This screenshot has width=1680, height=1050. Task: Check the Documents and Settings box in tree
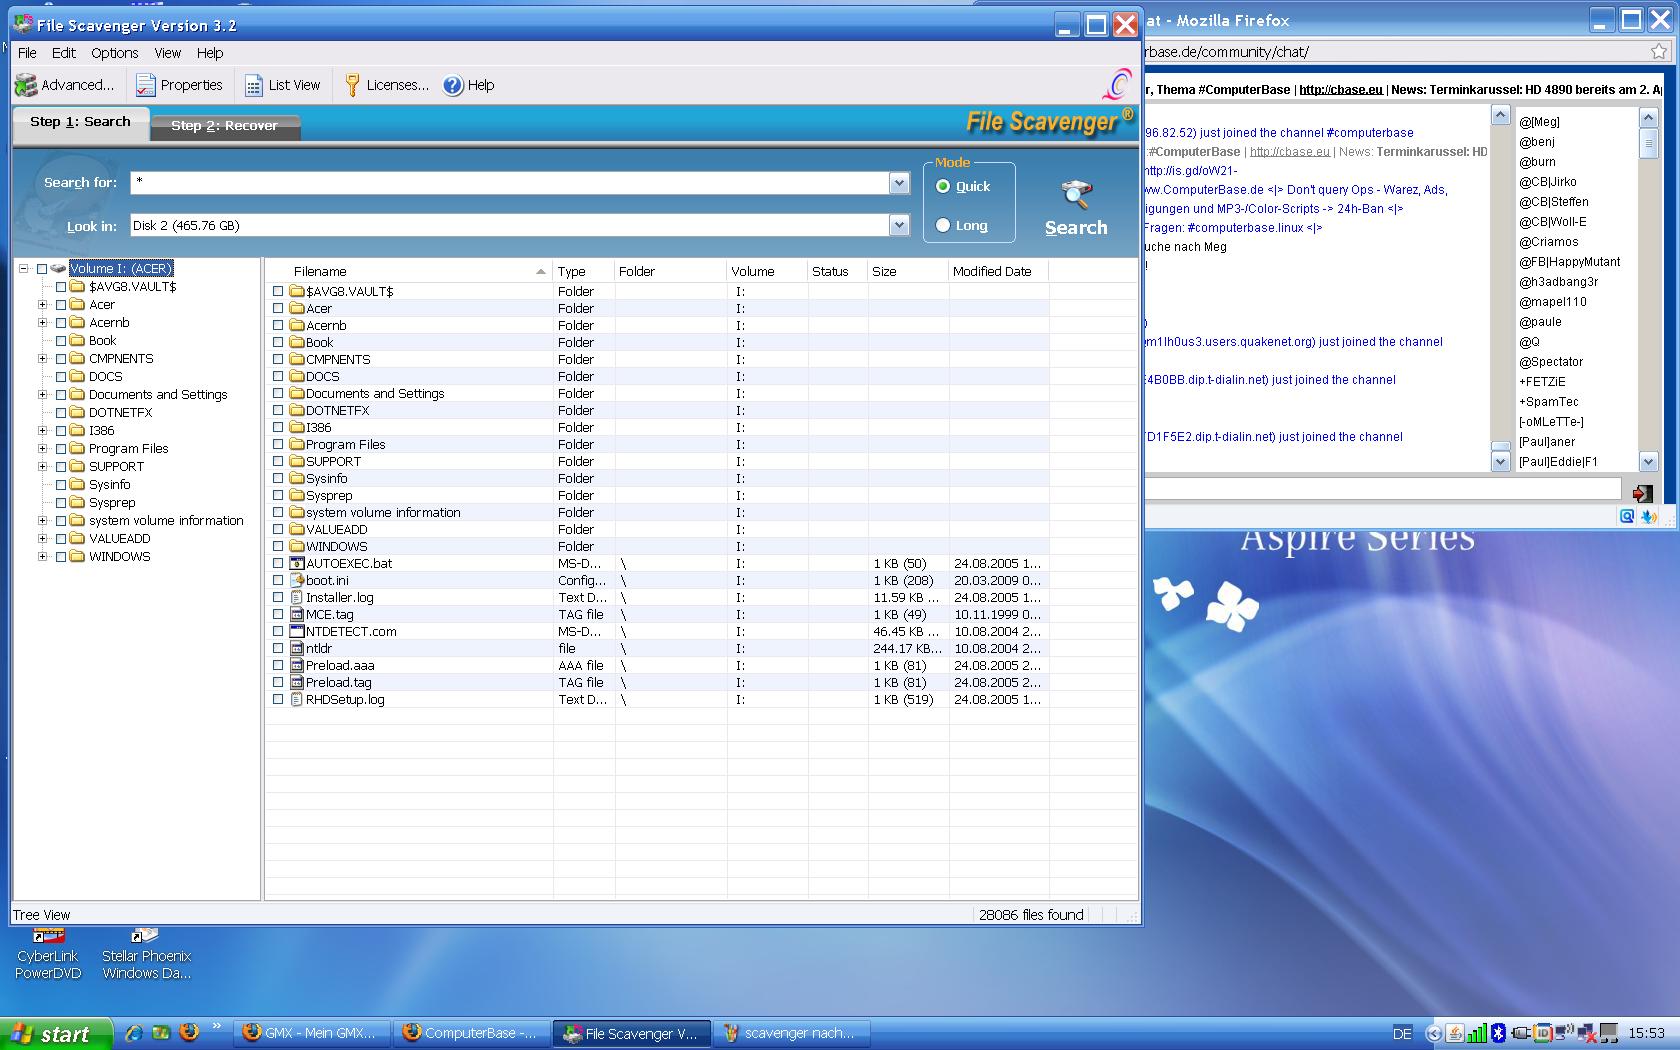(x=61, y=395)
